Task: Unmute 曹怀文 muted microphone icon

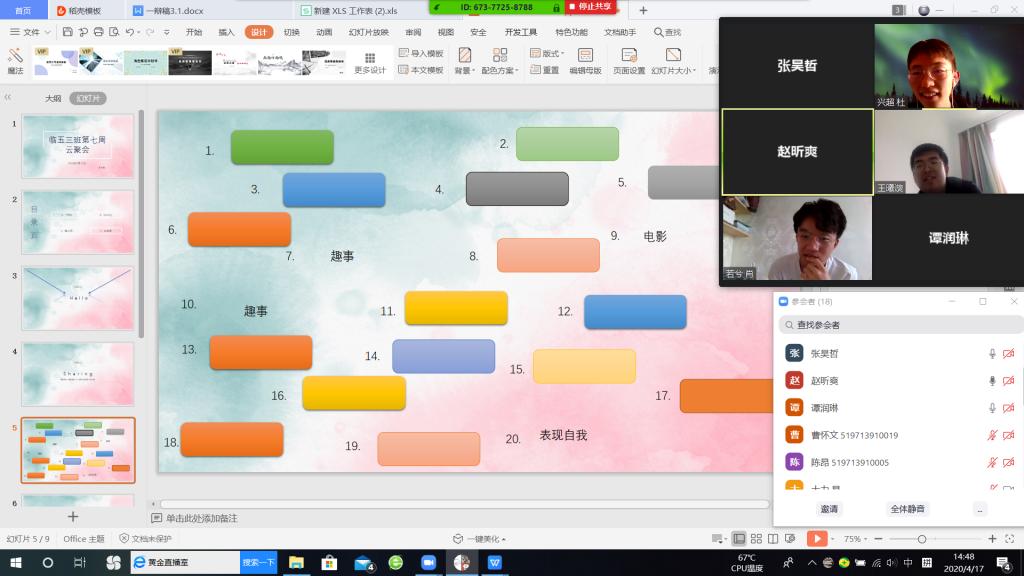Action: tap(992, 435)
